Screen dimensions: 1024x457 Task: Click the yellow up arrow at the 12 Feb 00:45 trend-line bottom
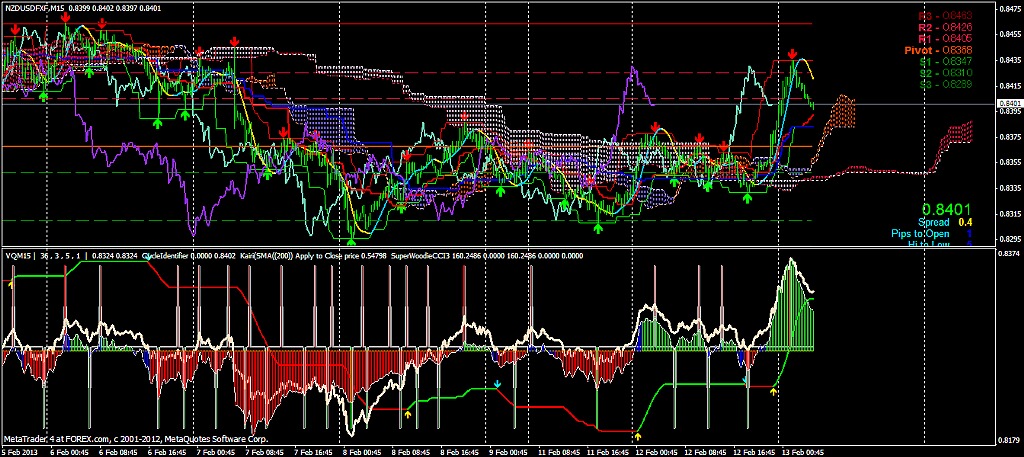click(x=638, y=435)
